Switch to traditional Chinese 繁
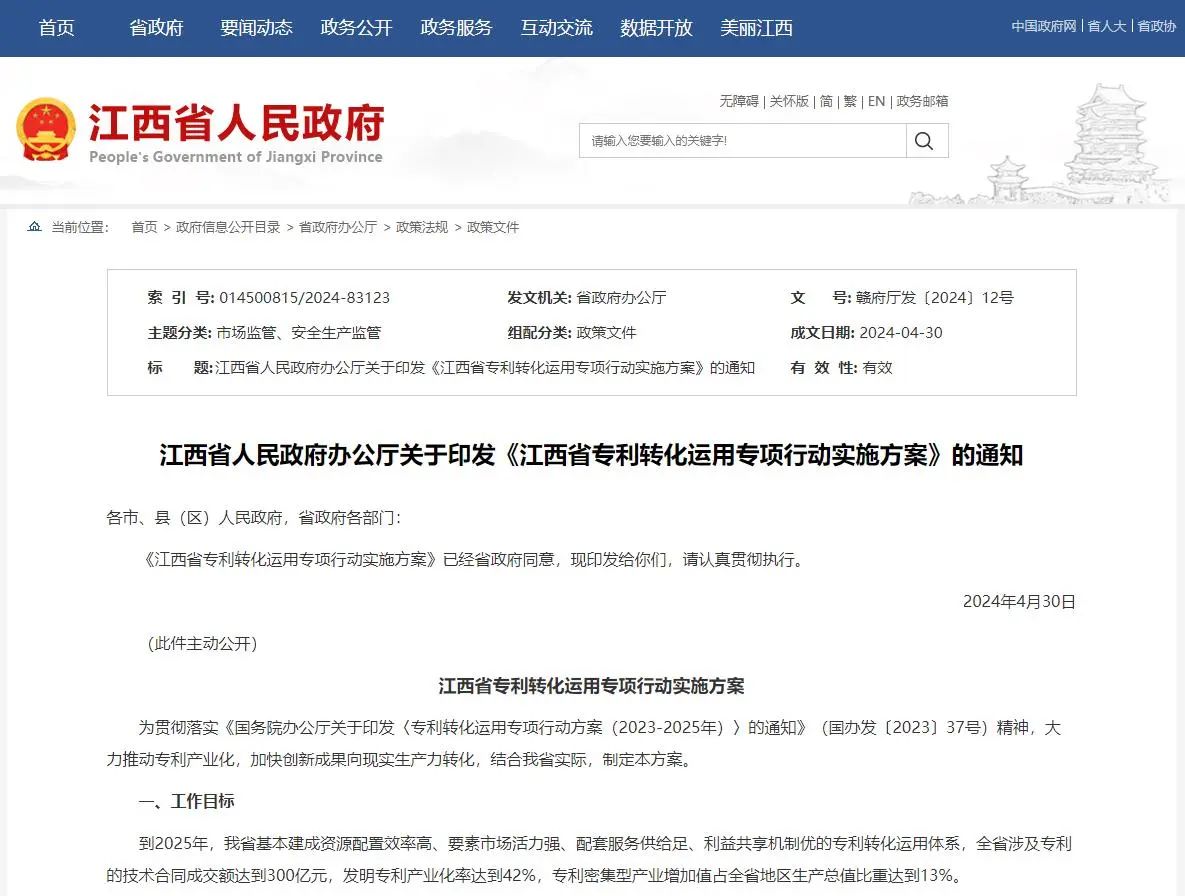The height and width of the screenshot is (896, 1185). pyautogui.click(x=850, y=101)
